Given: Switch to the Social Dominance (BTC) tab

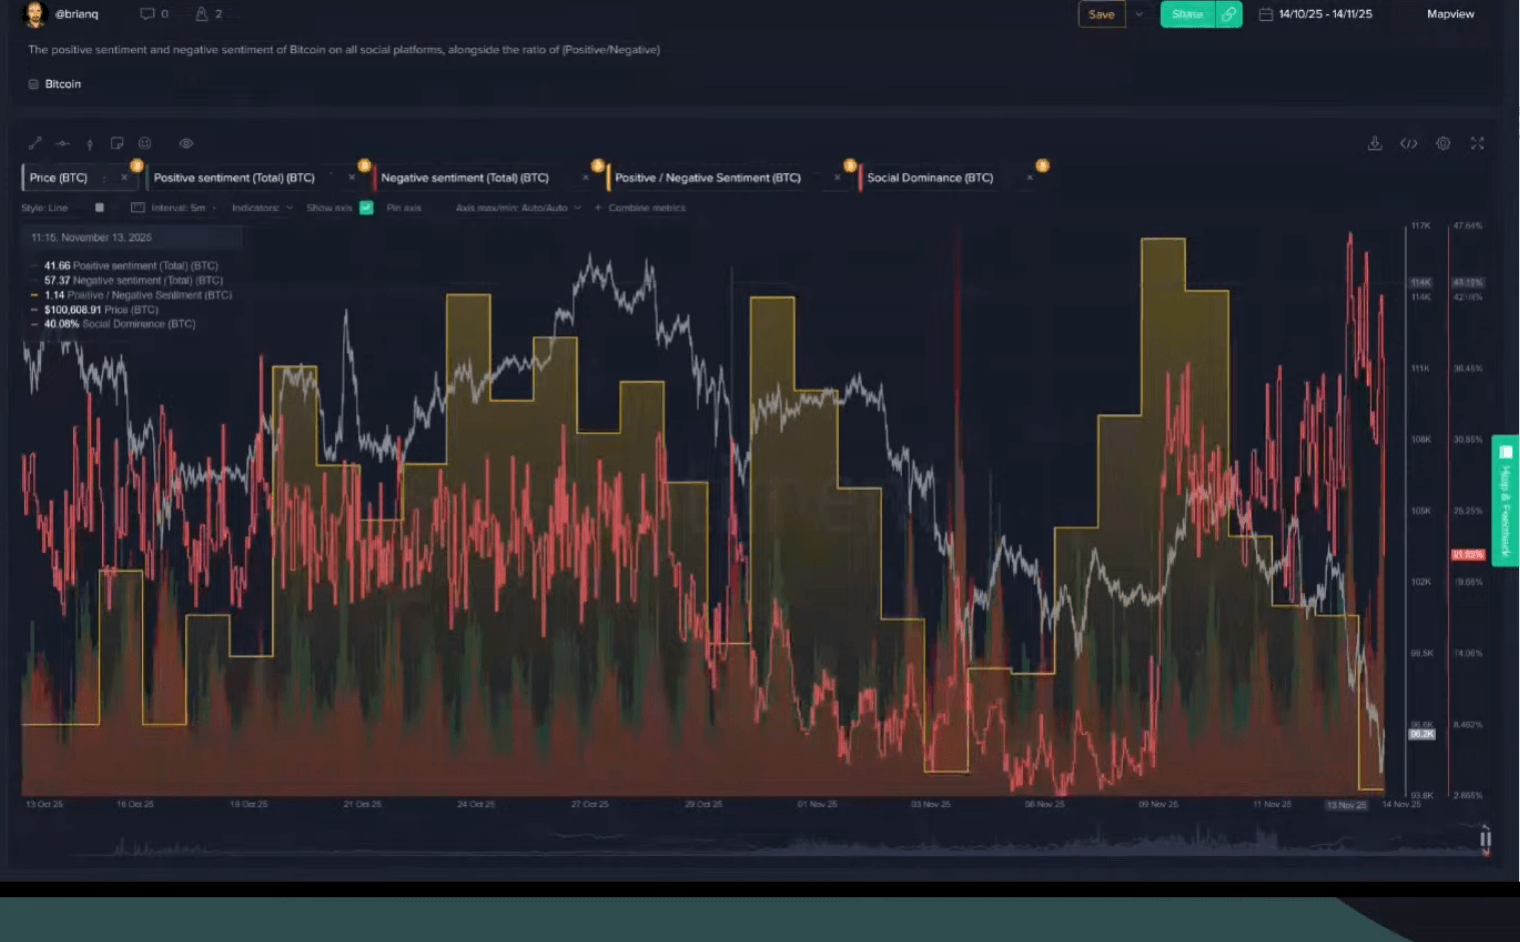Looking at the screenshot, I should [930, 177].
